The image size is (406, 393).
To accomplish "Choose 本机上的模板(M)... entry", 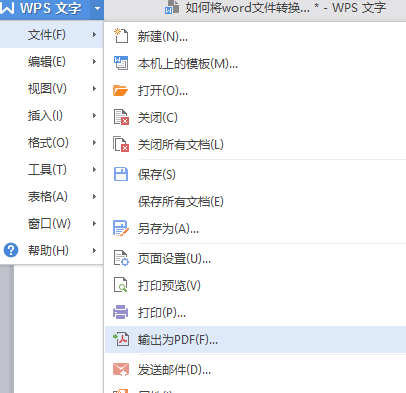I will coord(255,63).
